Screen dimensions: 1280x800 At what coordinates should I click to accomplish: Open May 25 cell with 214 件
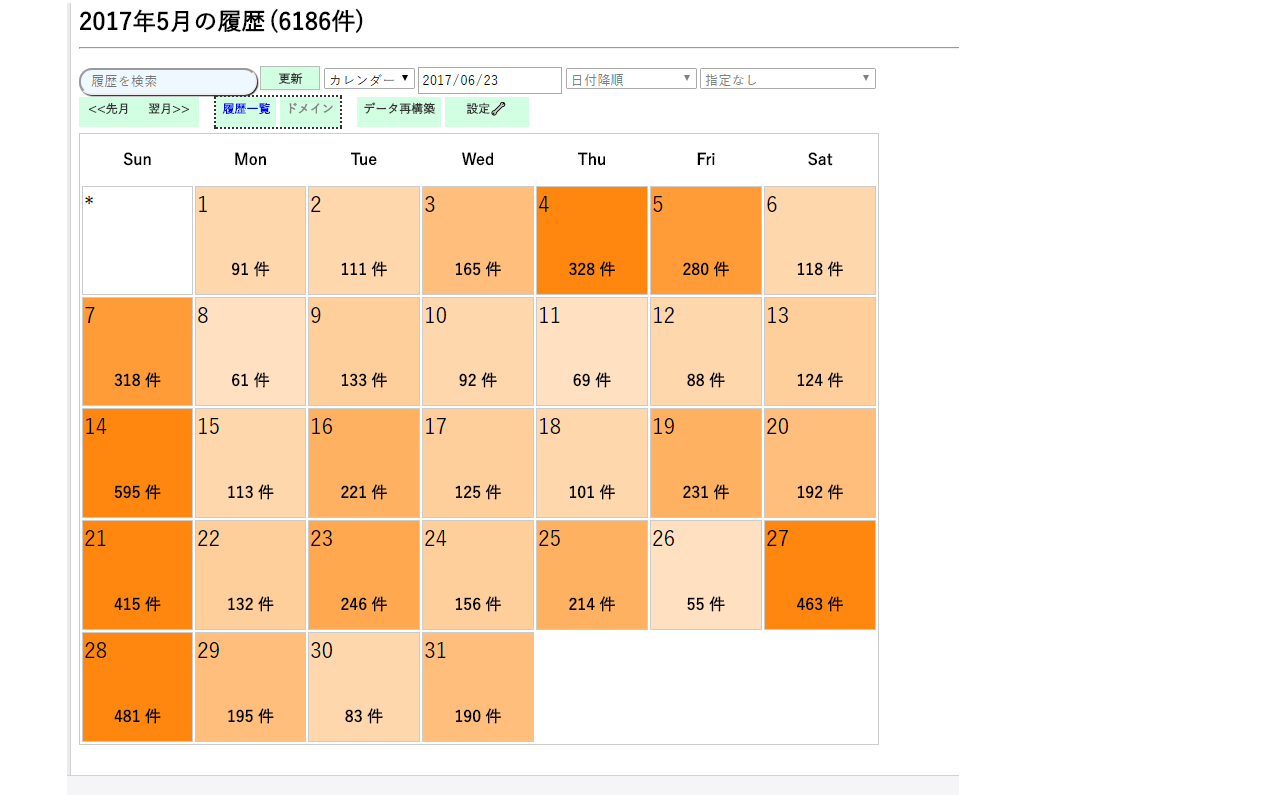592,575
